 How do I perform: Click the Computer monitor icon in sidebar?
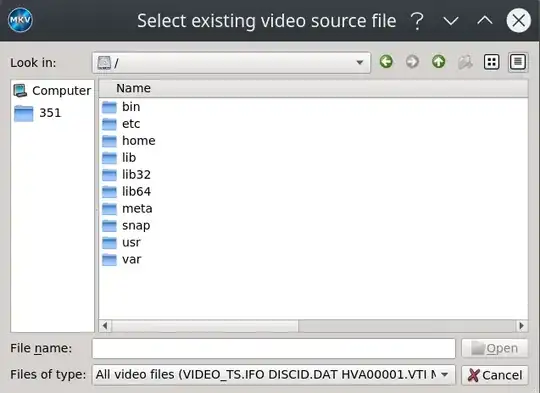20,91
